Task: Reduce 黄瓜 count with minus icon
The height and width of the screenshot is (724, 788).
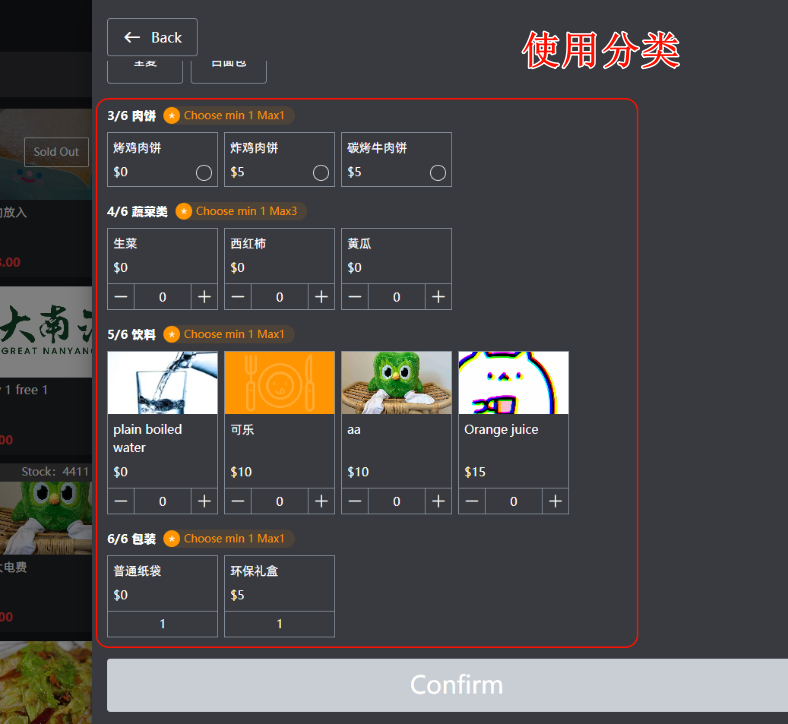Action: pyautogui.click(x=355, y=297)
